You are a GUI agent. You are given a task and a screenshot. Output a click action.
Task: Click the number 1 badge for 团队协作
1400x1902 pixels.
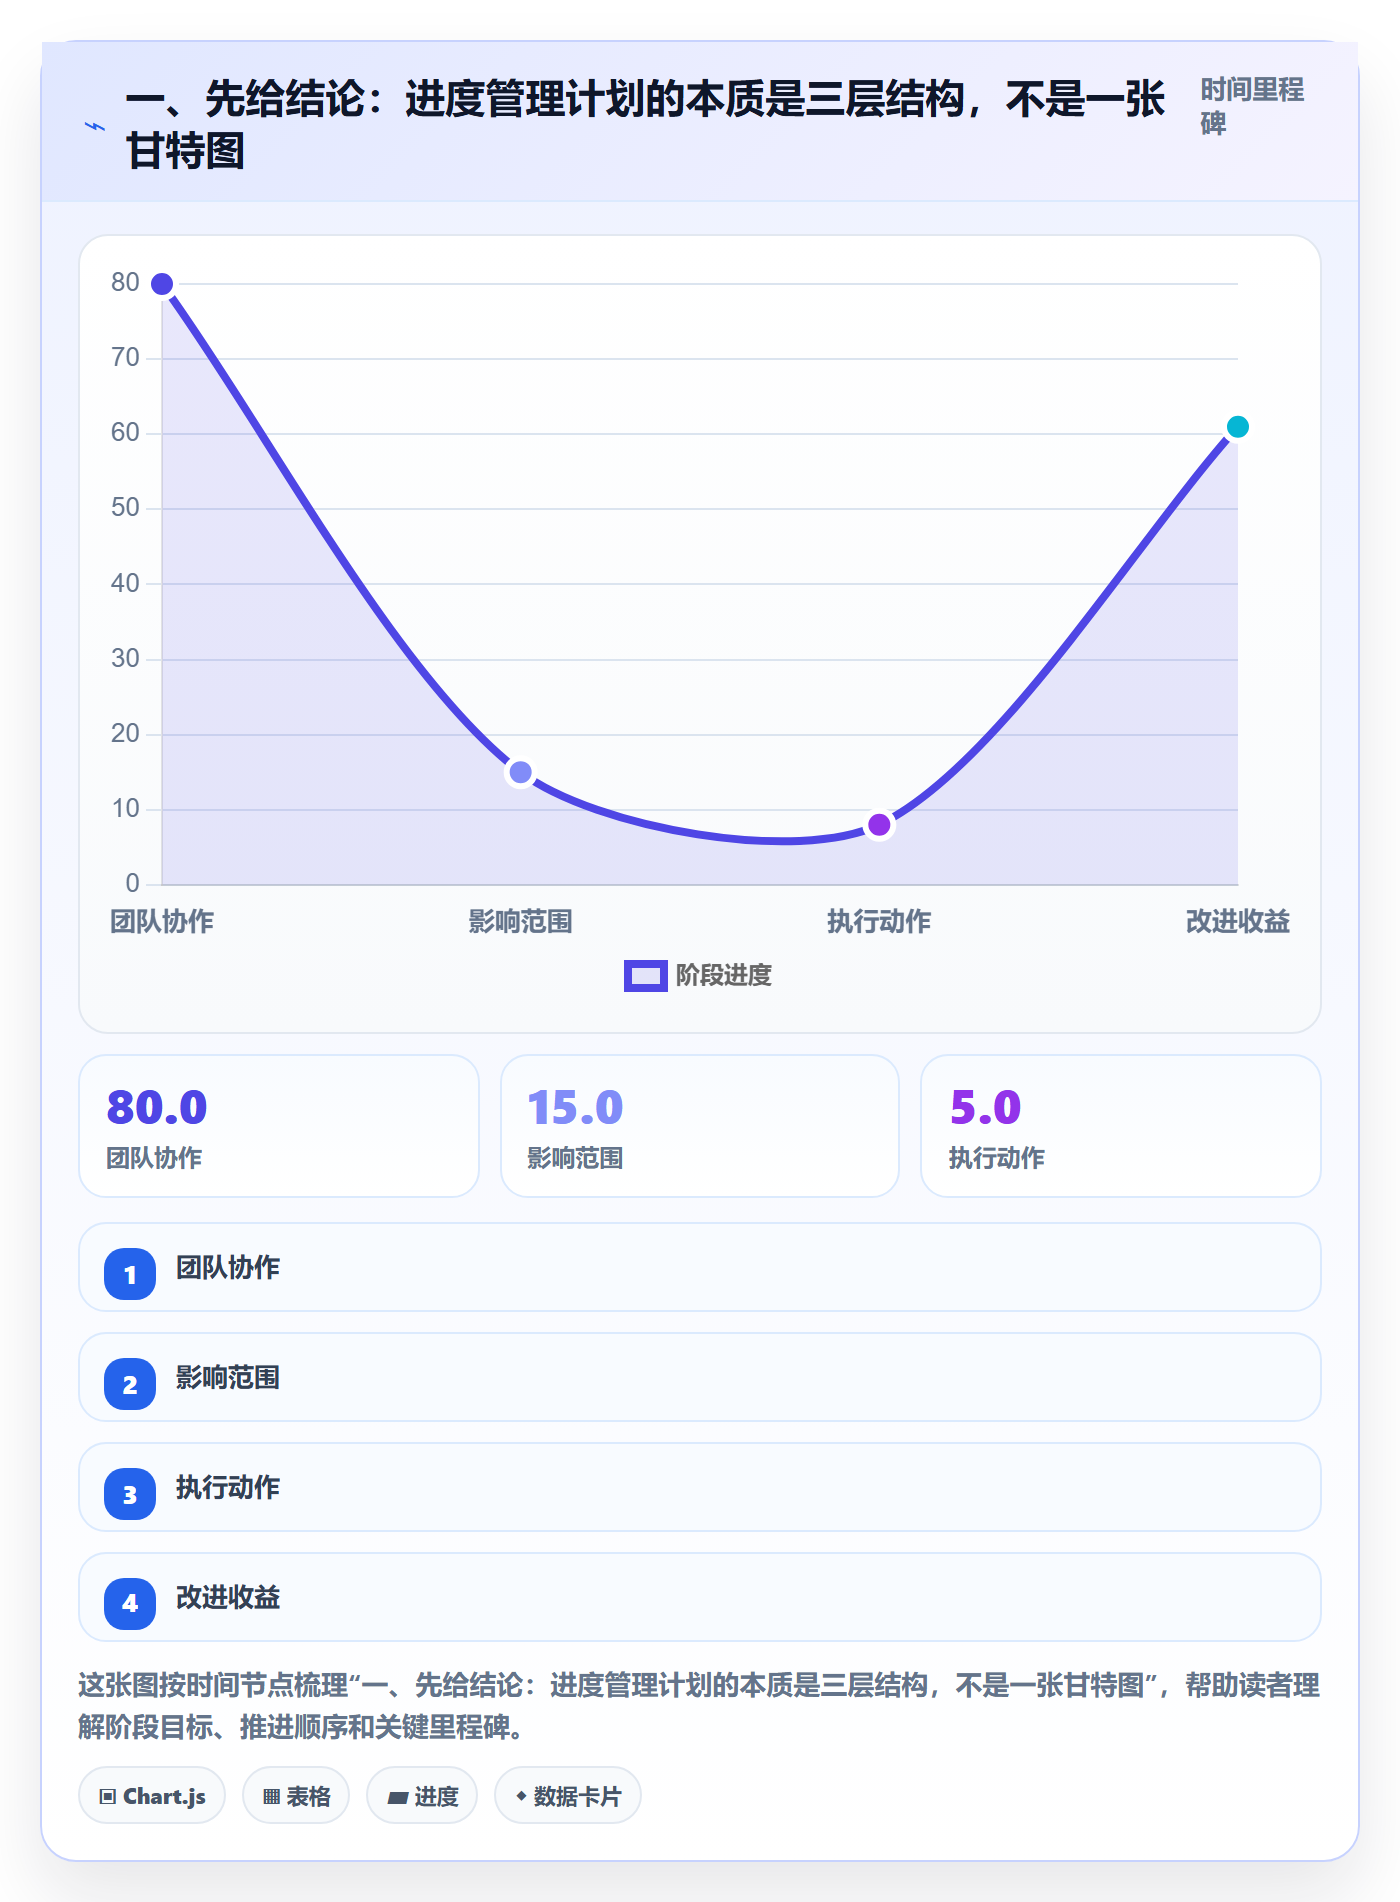coord(130,1274)
